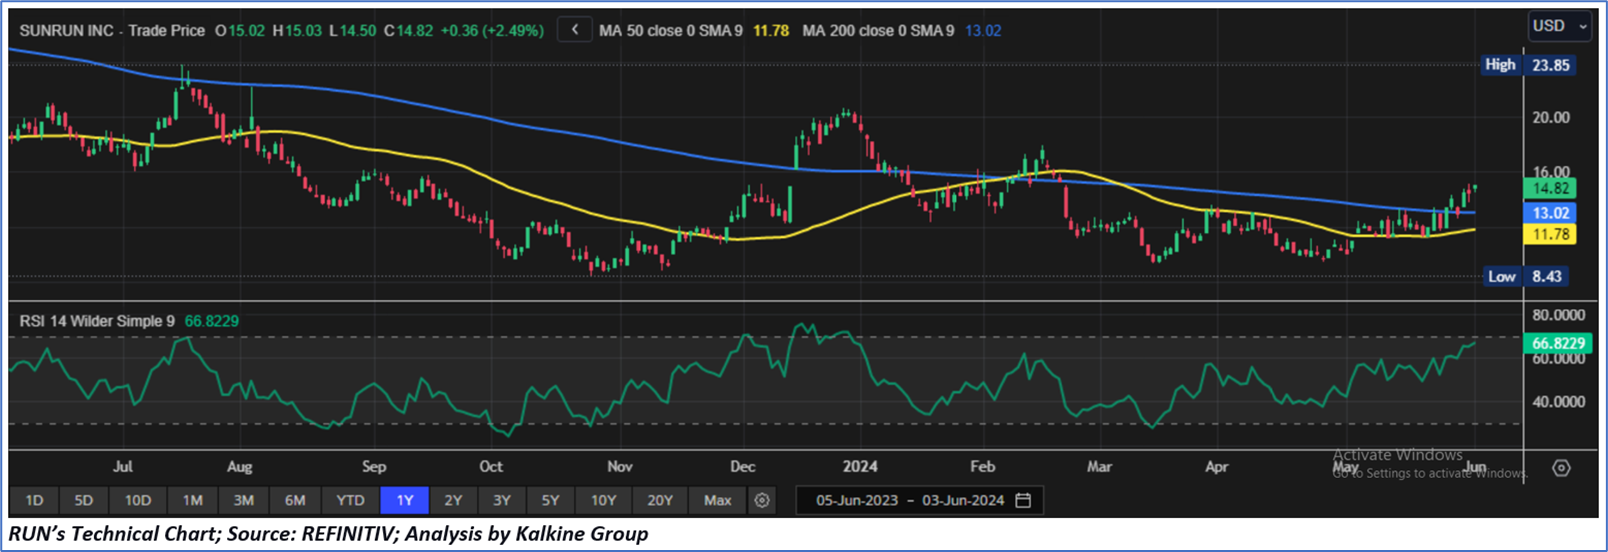Select the 1D time range

(34, 500)
